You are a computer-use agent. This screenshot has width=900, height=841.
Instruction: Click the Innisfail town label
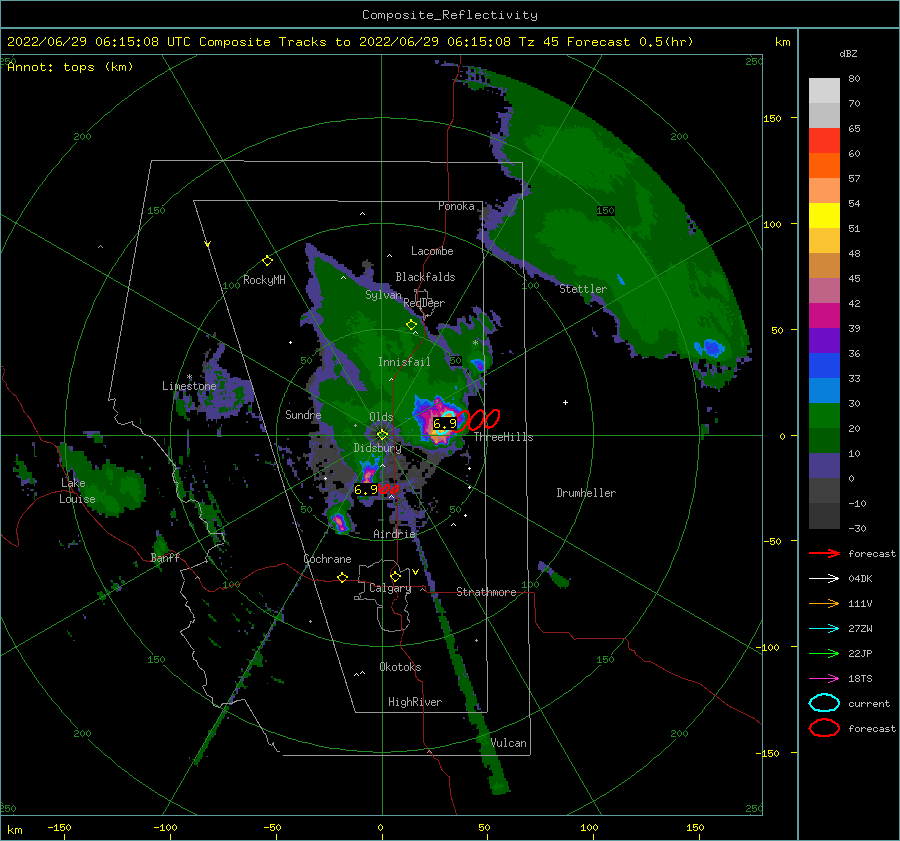(x=404, y=362)
